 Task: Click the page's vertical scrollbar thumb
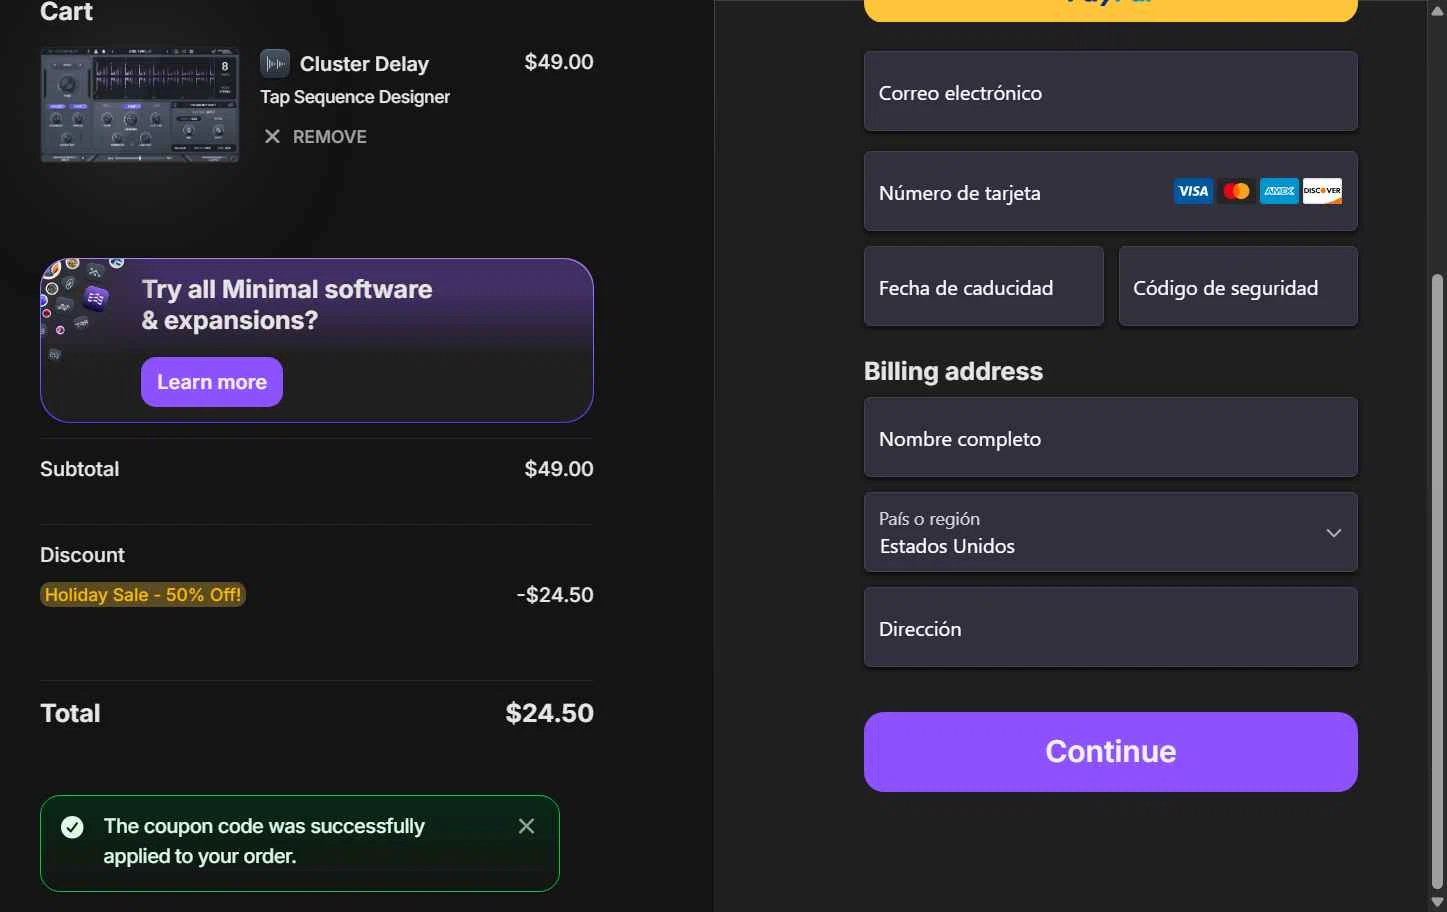pos(1437,580)
